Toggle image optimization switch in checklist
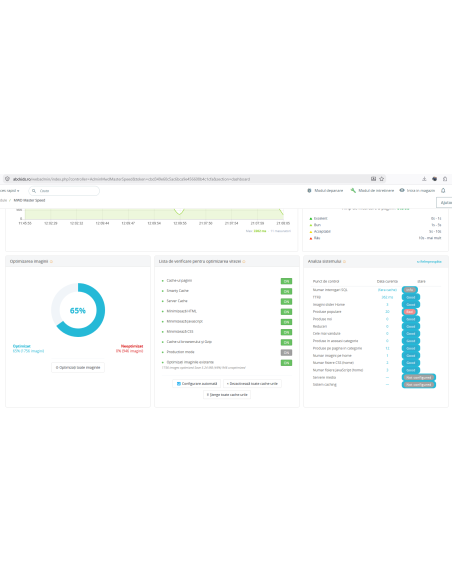Viewport: 452px width, 584px height. tap(286, 363)
